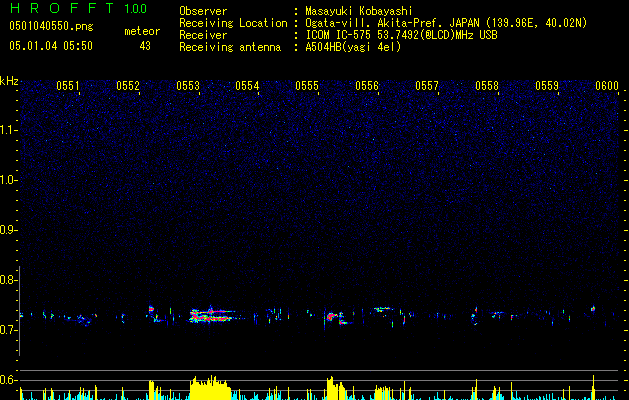
Task: Select the meteor count value 43
Action: 145,46
